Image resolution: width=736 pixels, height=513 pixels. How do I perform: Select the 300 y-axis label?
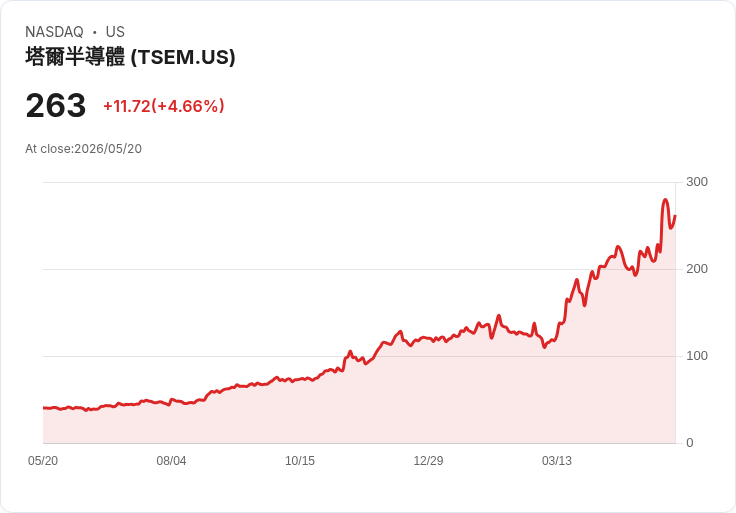697,182
